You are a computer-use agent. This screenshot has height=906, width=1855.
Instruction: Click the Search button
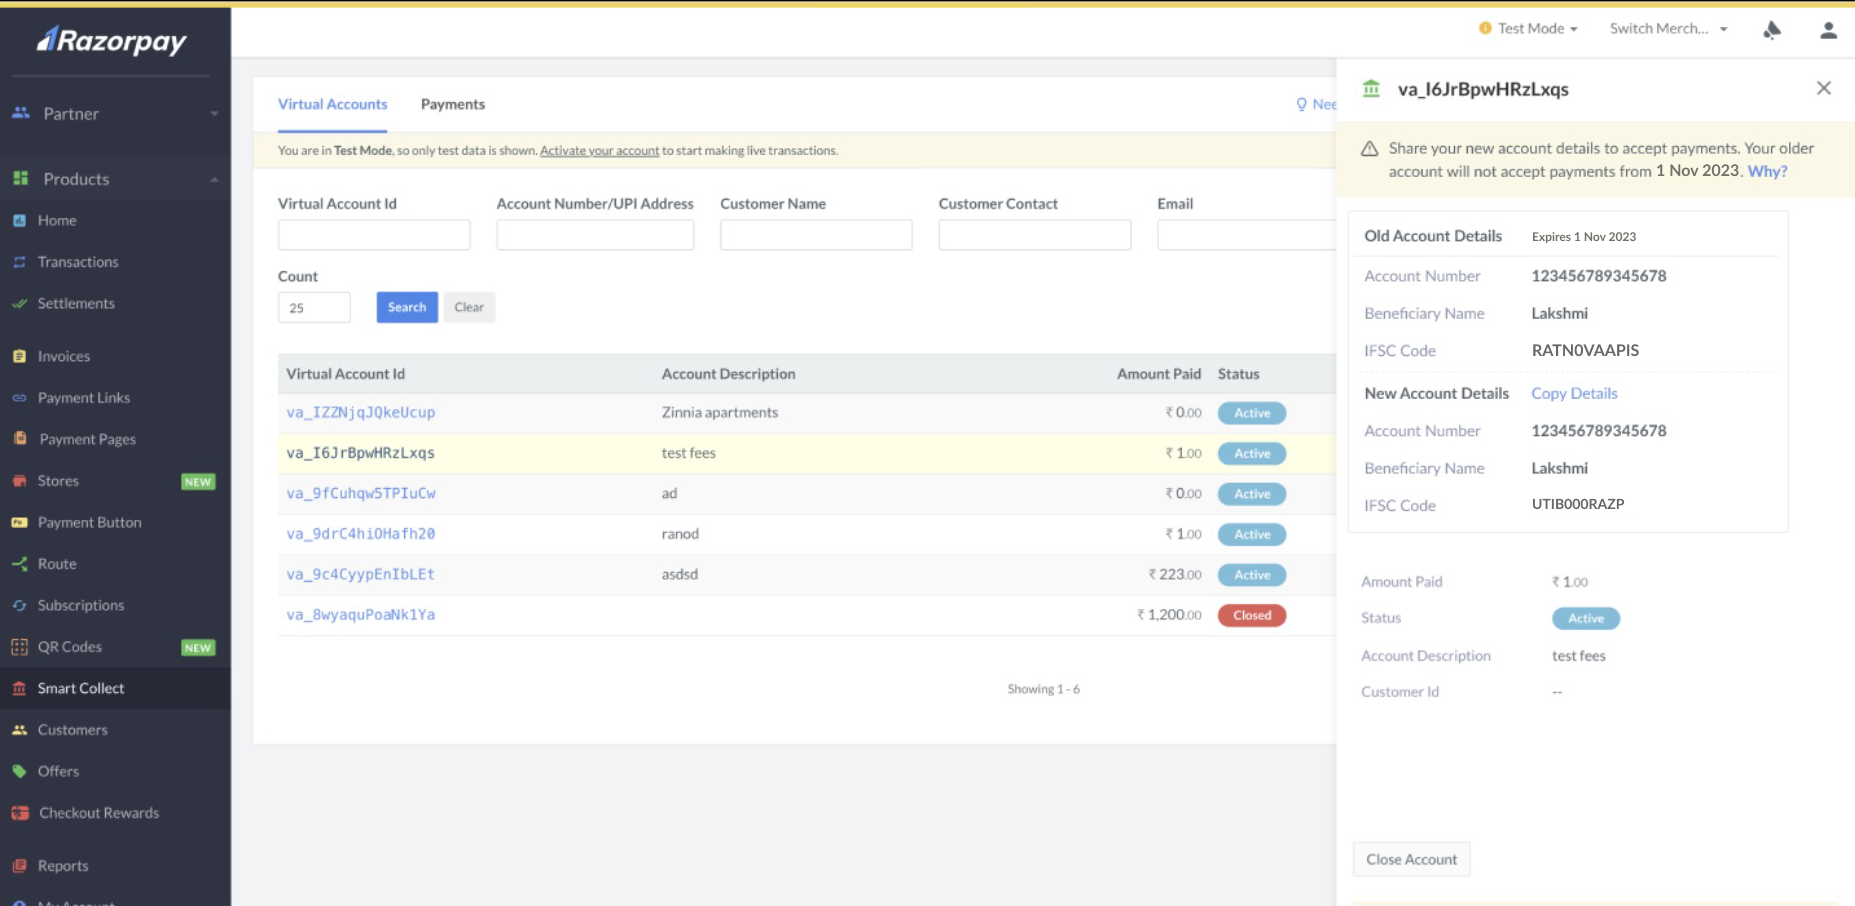pyautogui.click(x=407, y=307)
